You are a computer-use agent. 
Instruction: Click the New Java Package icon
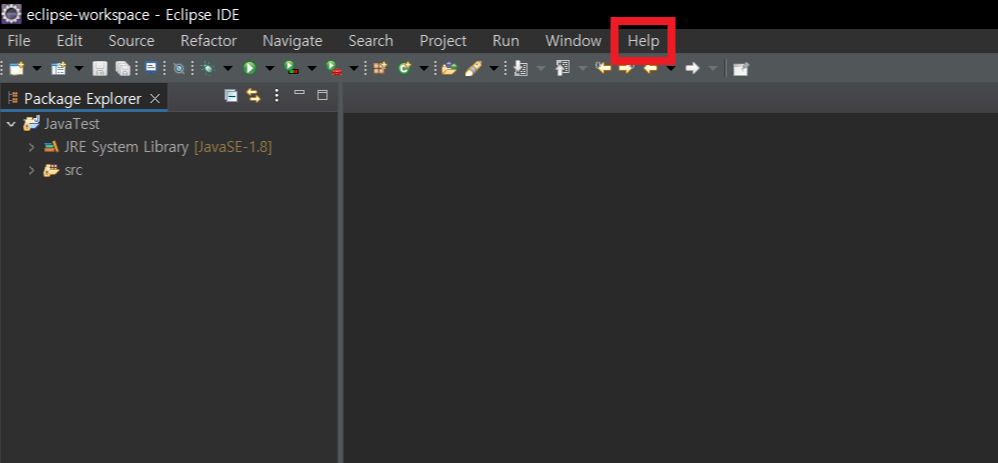click(380, 68)
